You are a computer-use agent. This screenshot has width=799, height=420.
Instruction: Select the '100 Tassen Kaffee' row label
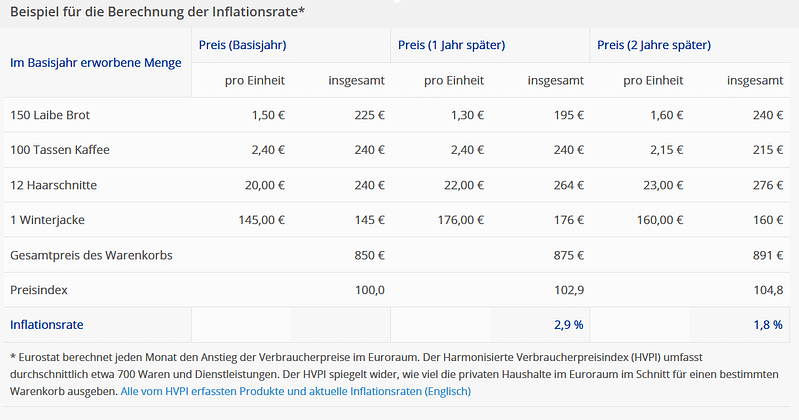click(x=60, y=150)
